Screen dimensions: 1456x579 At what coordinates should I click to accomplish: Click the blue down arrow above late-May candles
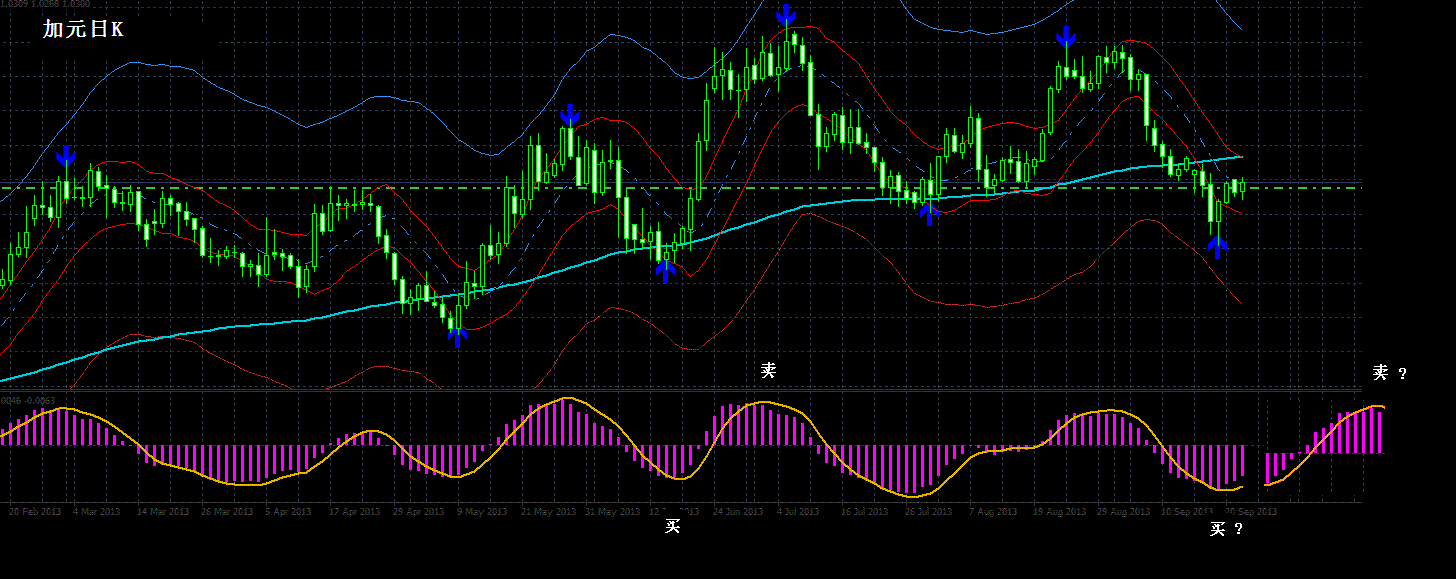click(x=570, y=114)
